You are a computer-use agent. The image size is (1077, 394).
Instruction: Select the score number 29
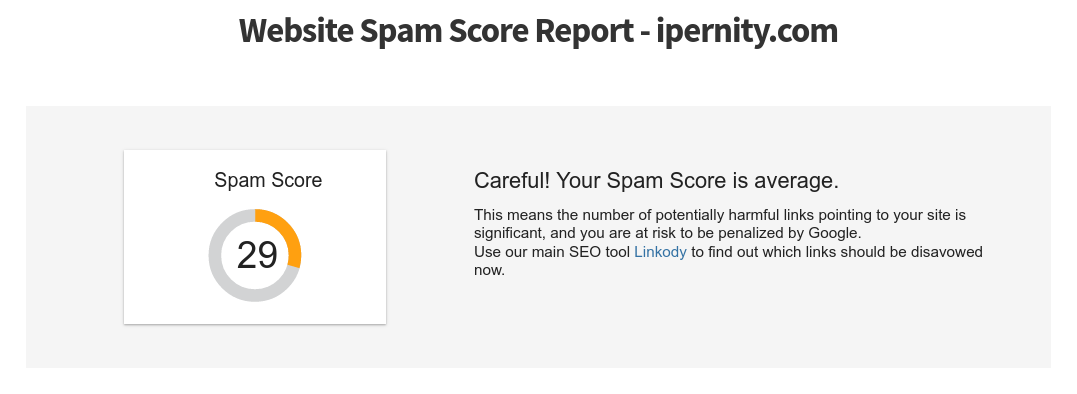click(x=257, y=255)
